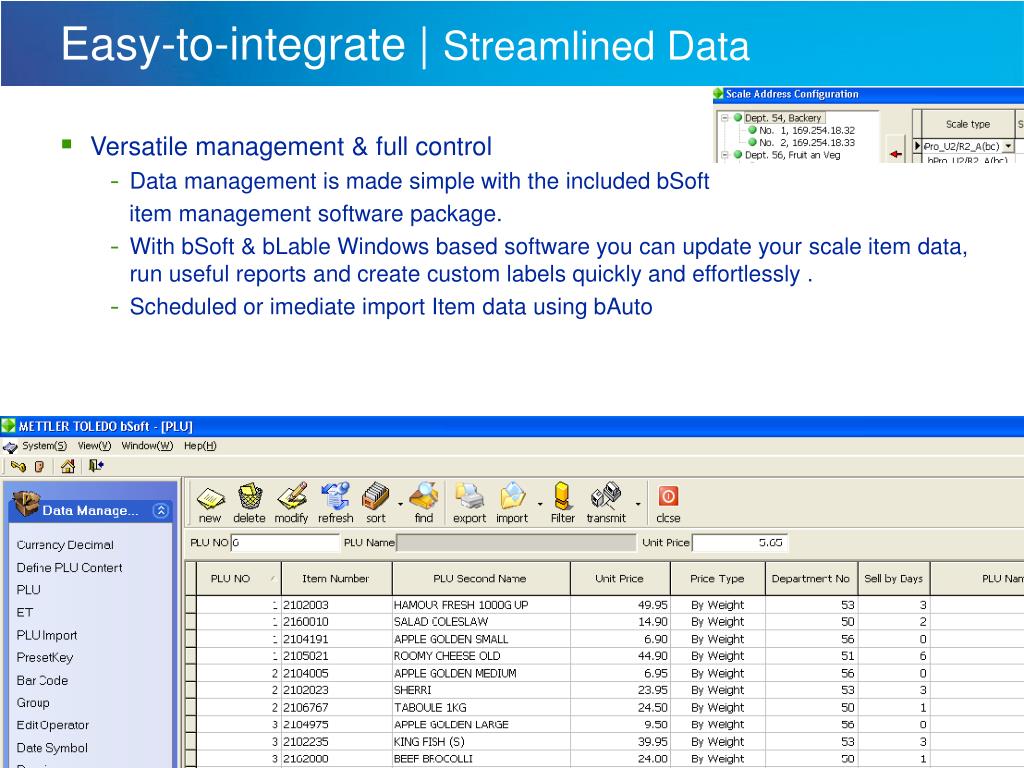Click the export printer icon
1024x768 pixels.
[469, 496]
